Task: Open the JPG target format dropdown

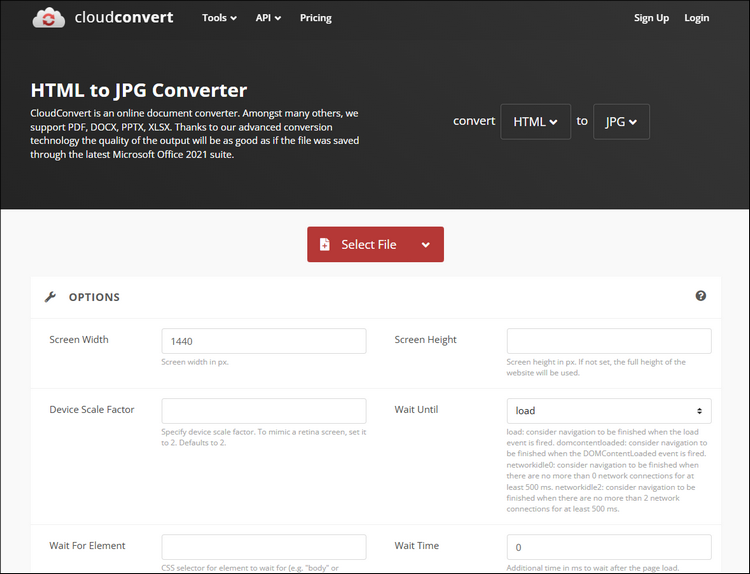Action: 621,121
